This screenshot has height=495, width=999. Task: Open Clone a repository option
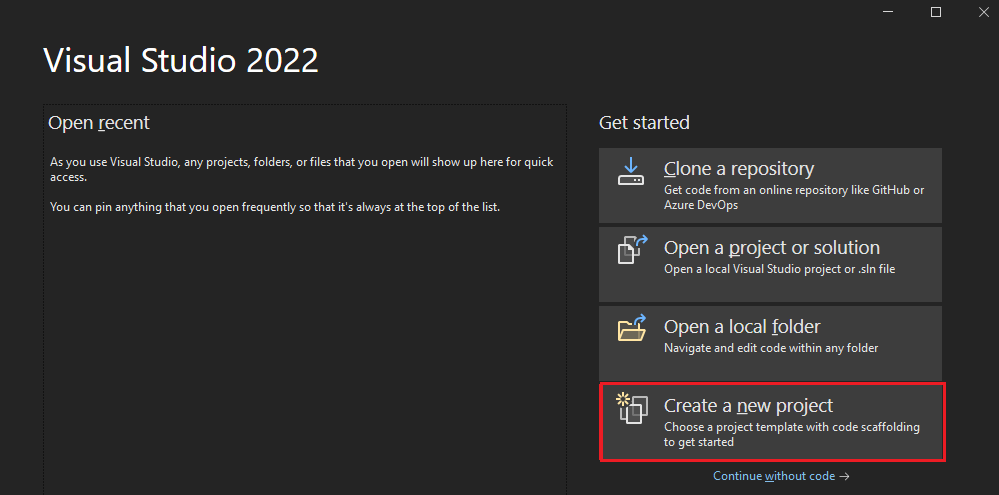tap(770, 185)
